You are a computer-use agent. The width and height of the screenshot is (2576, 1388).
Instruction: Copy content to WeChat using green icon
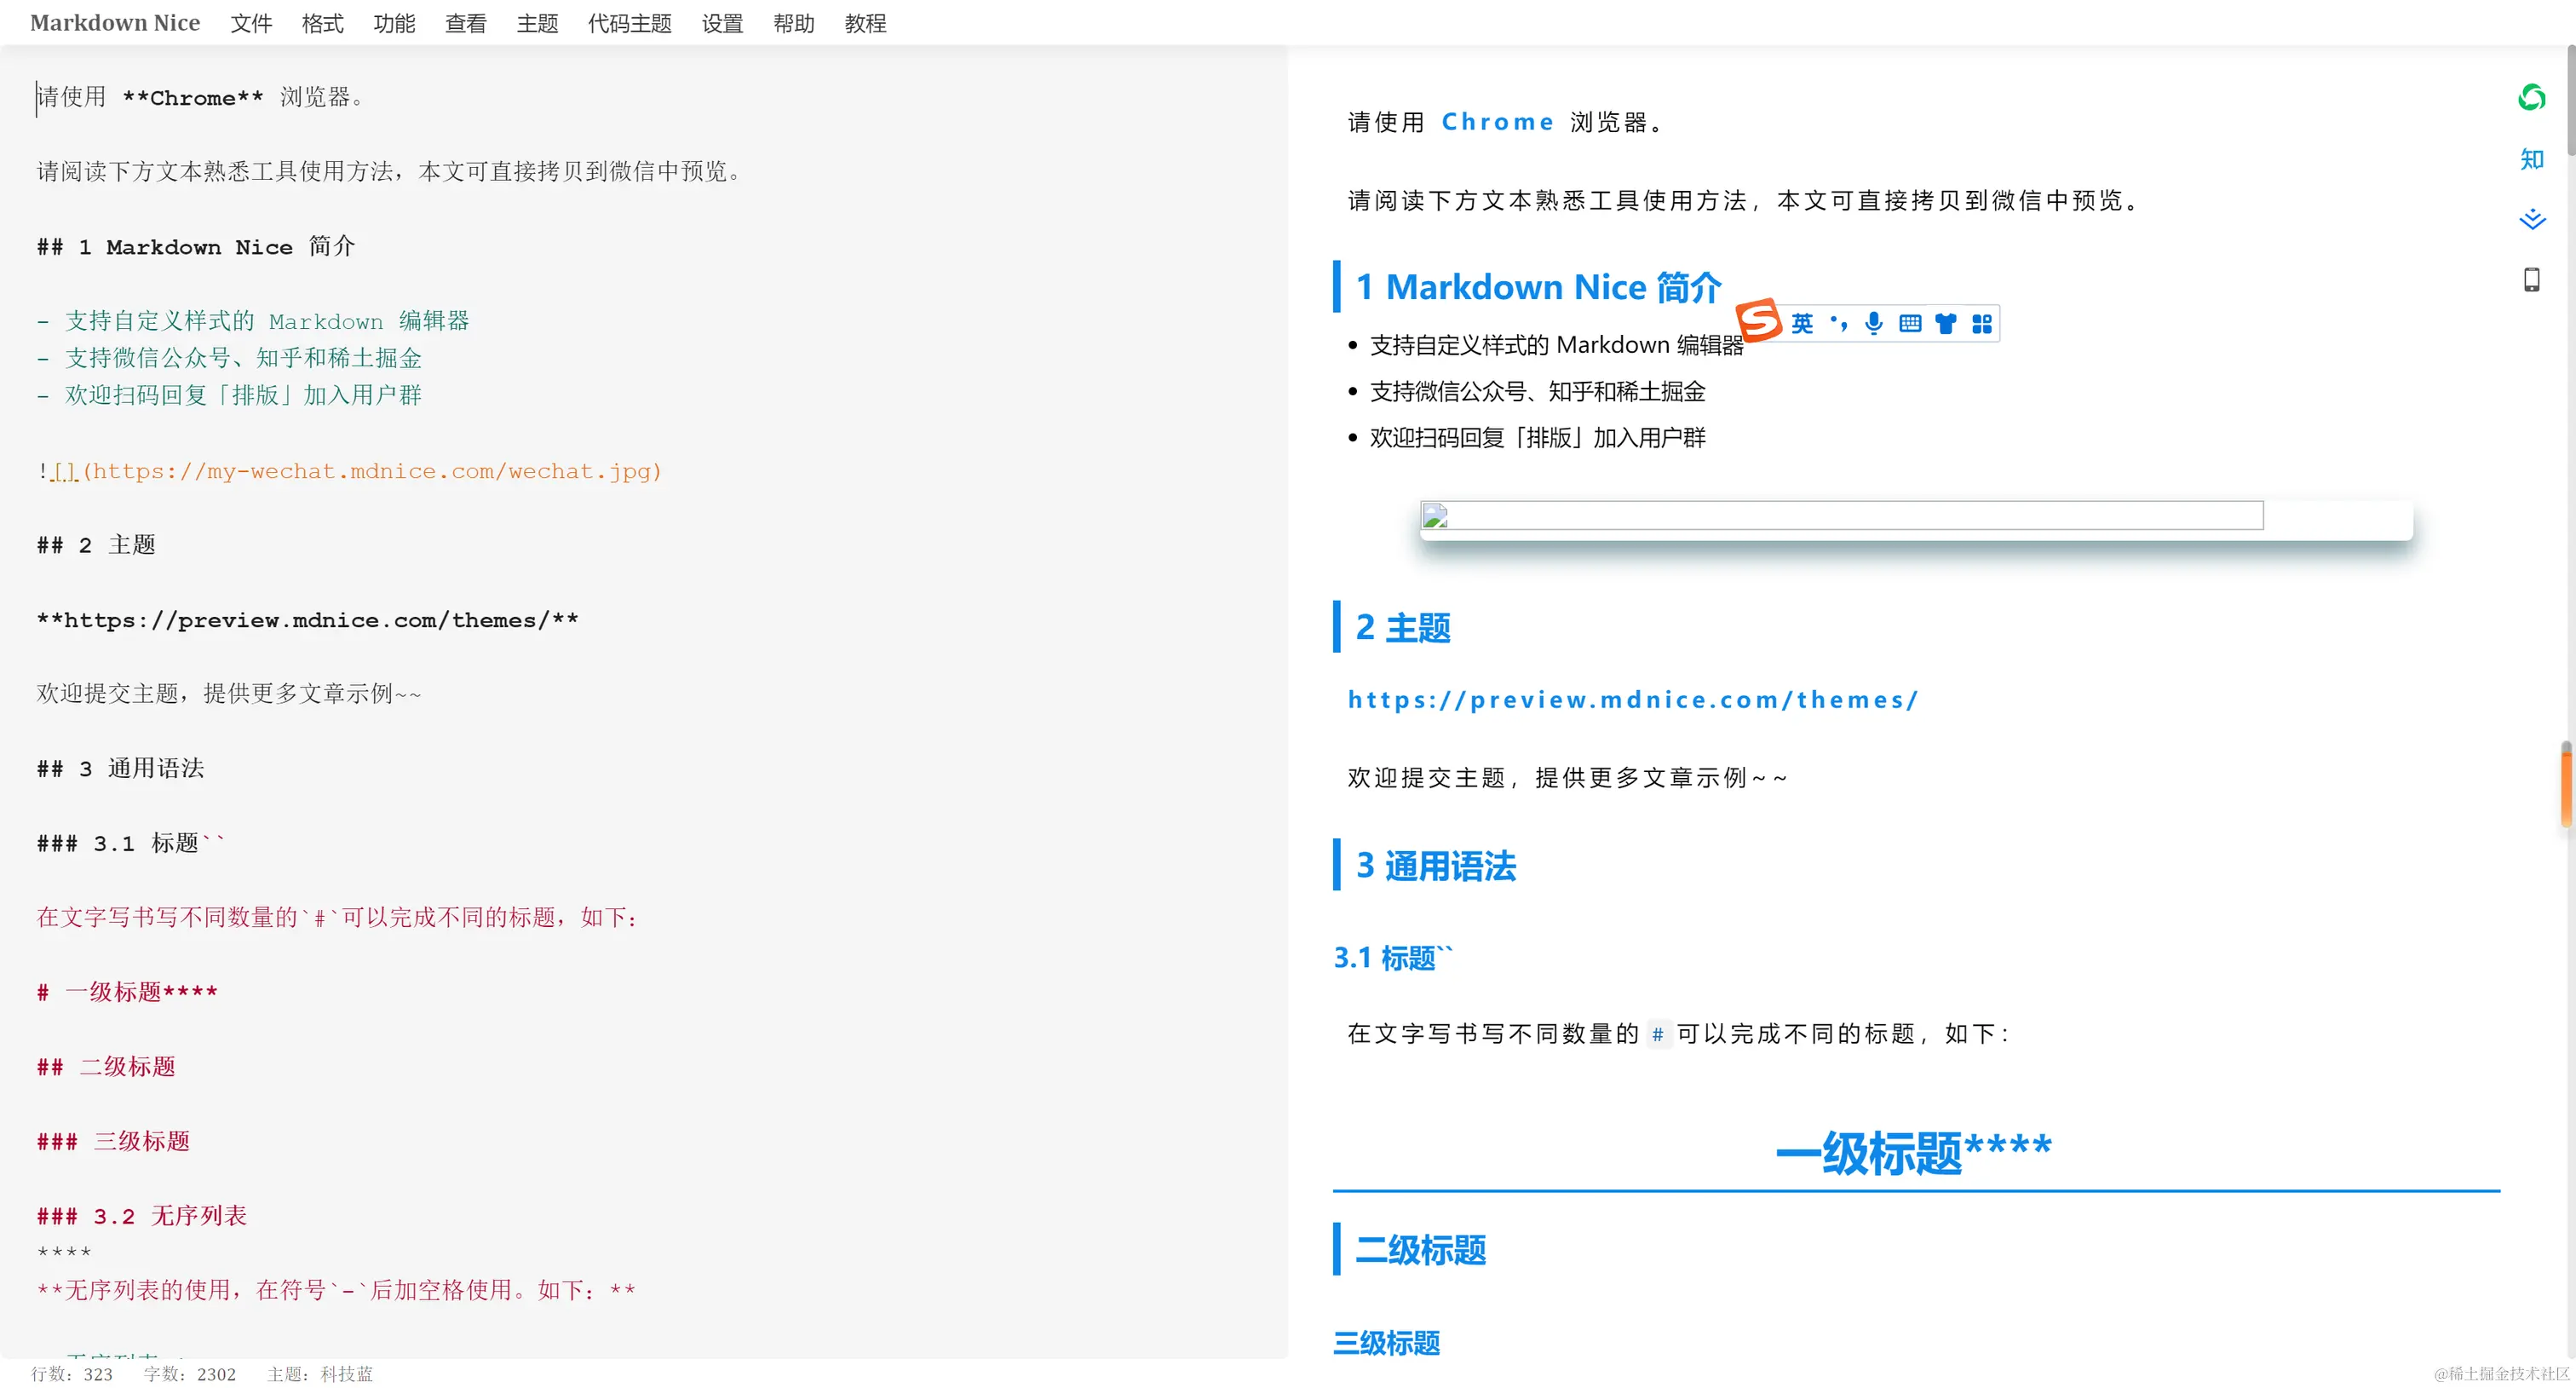coord(2531,97)
